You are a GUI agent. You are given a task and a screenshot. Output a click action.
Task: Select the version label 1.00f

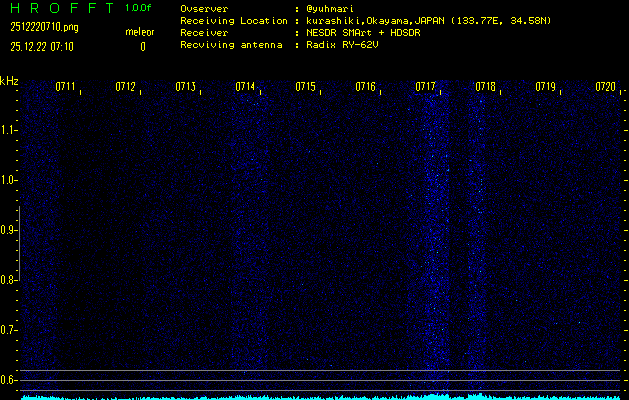point(138,8)
